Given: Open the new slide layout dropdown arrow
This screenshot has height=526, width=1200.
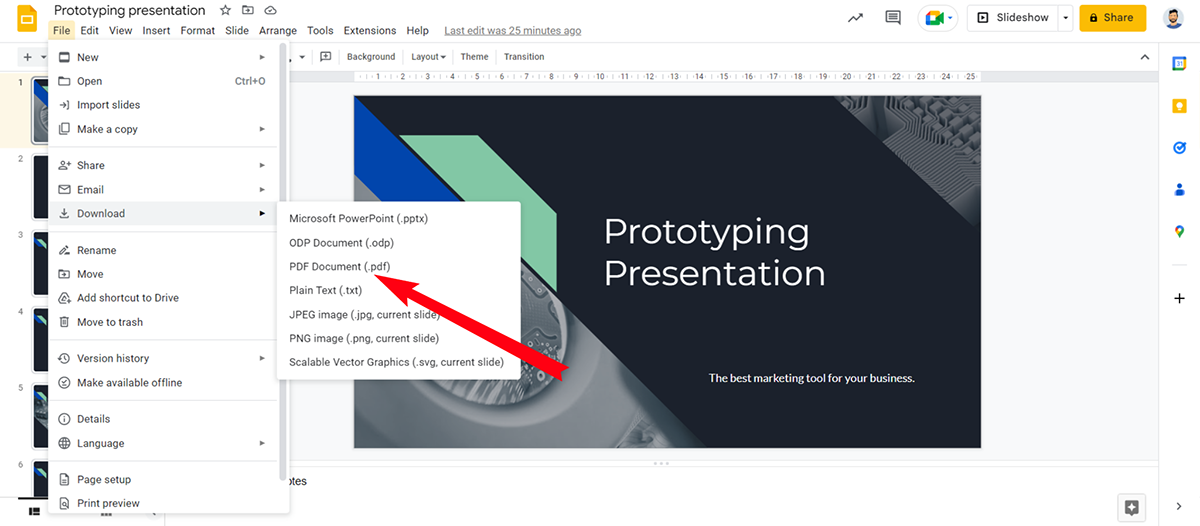Looking at the screenshot, I should tap(43, 57).
